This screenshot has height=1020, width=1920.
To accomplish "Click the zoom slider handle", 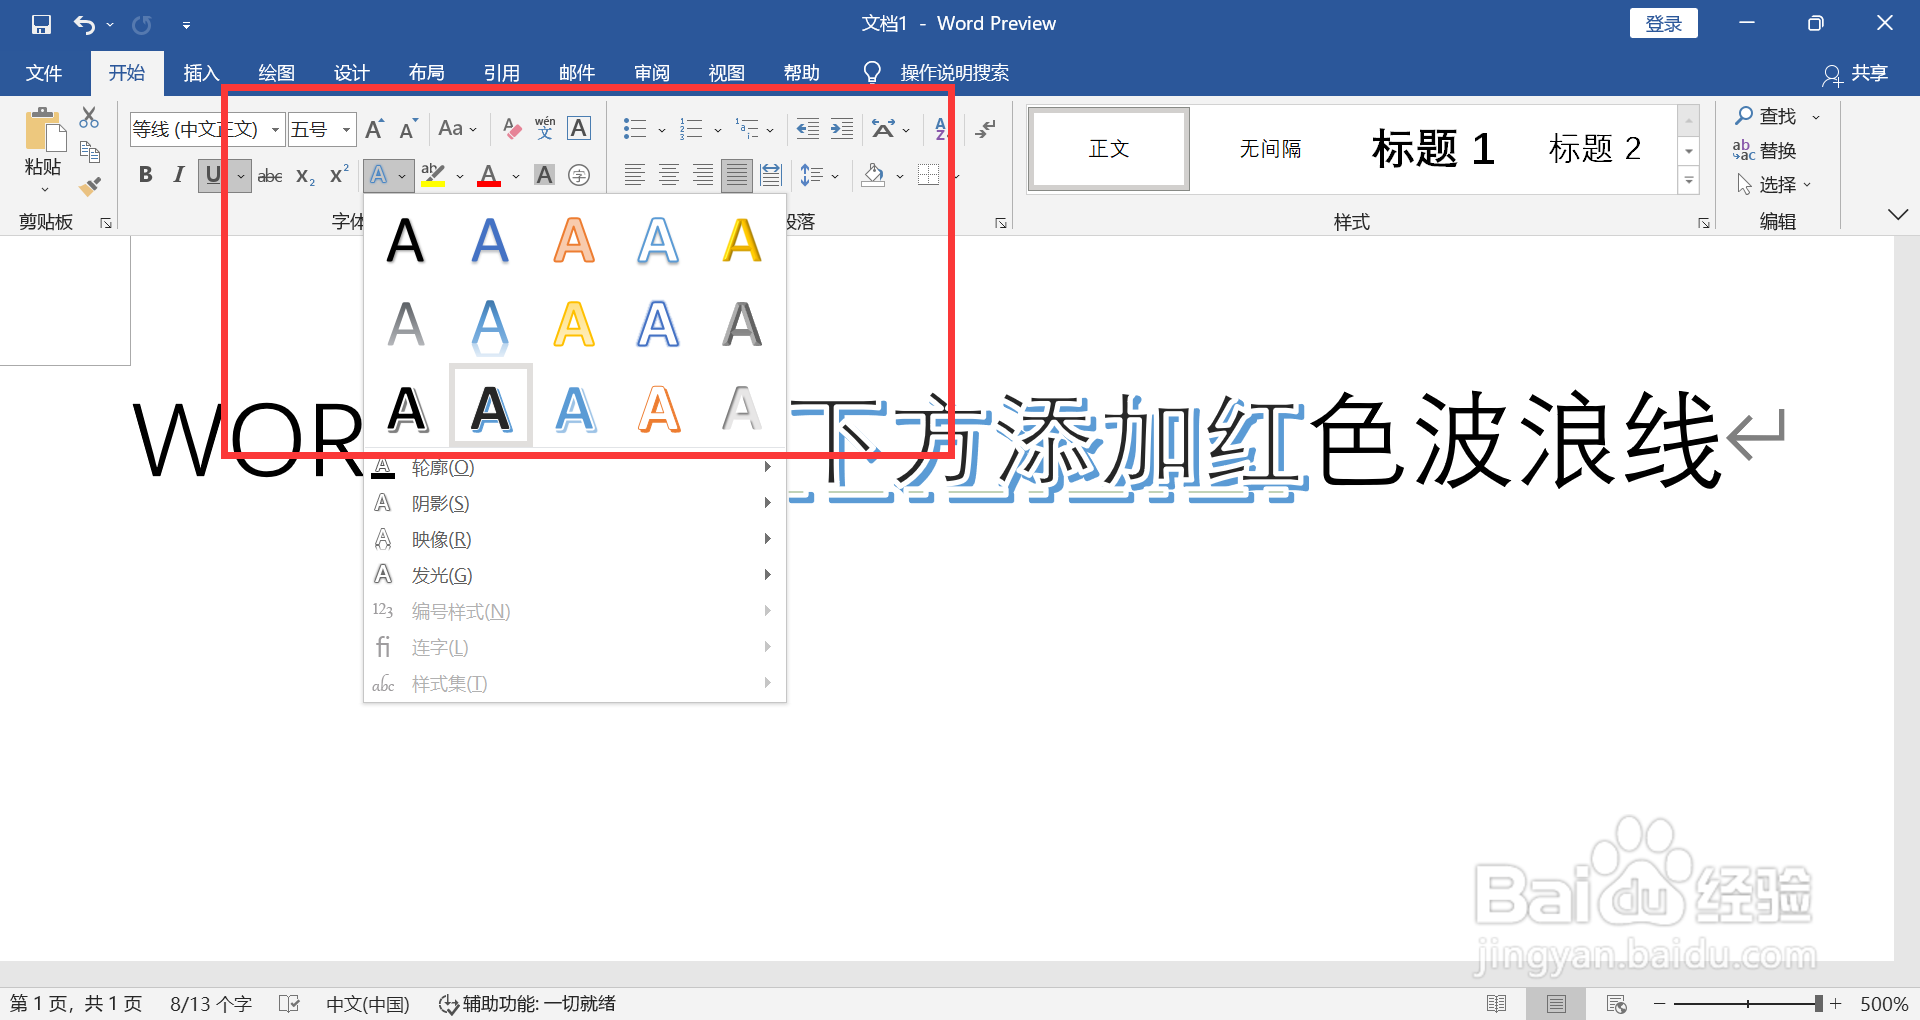I will pos(1818,1004).
